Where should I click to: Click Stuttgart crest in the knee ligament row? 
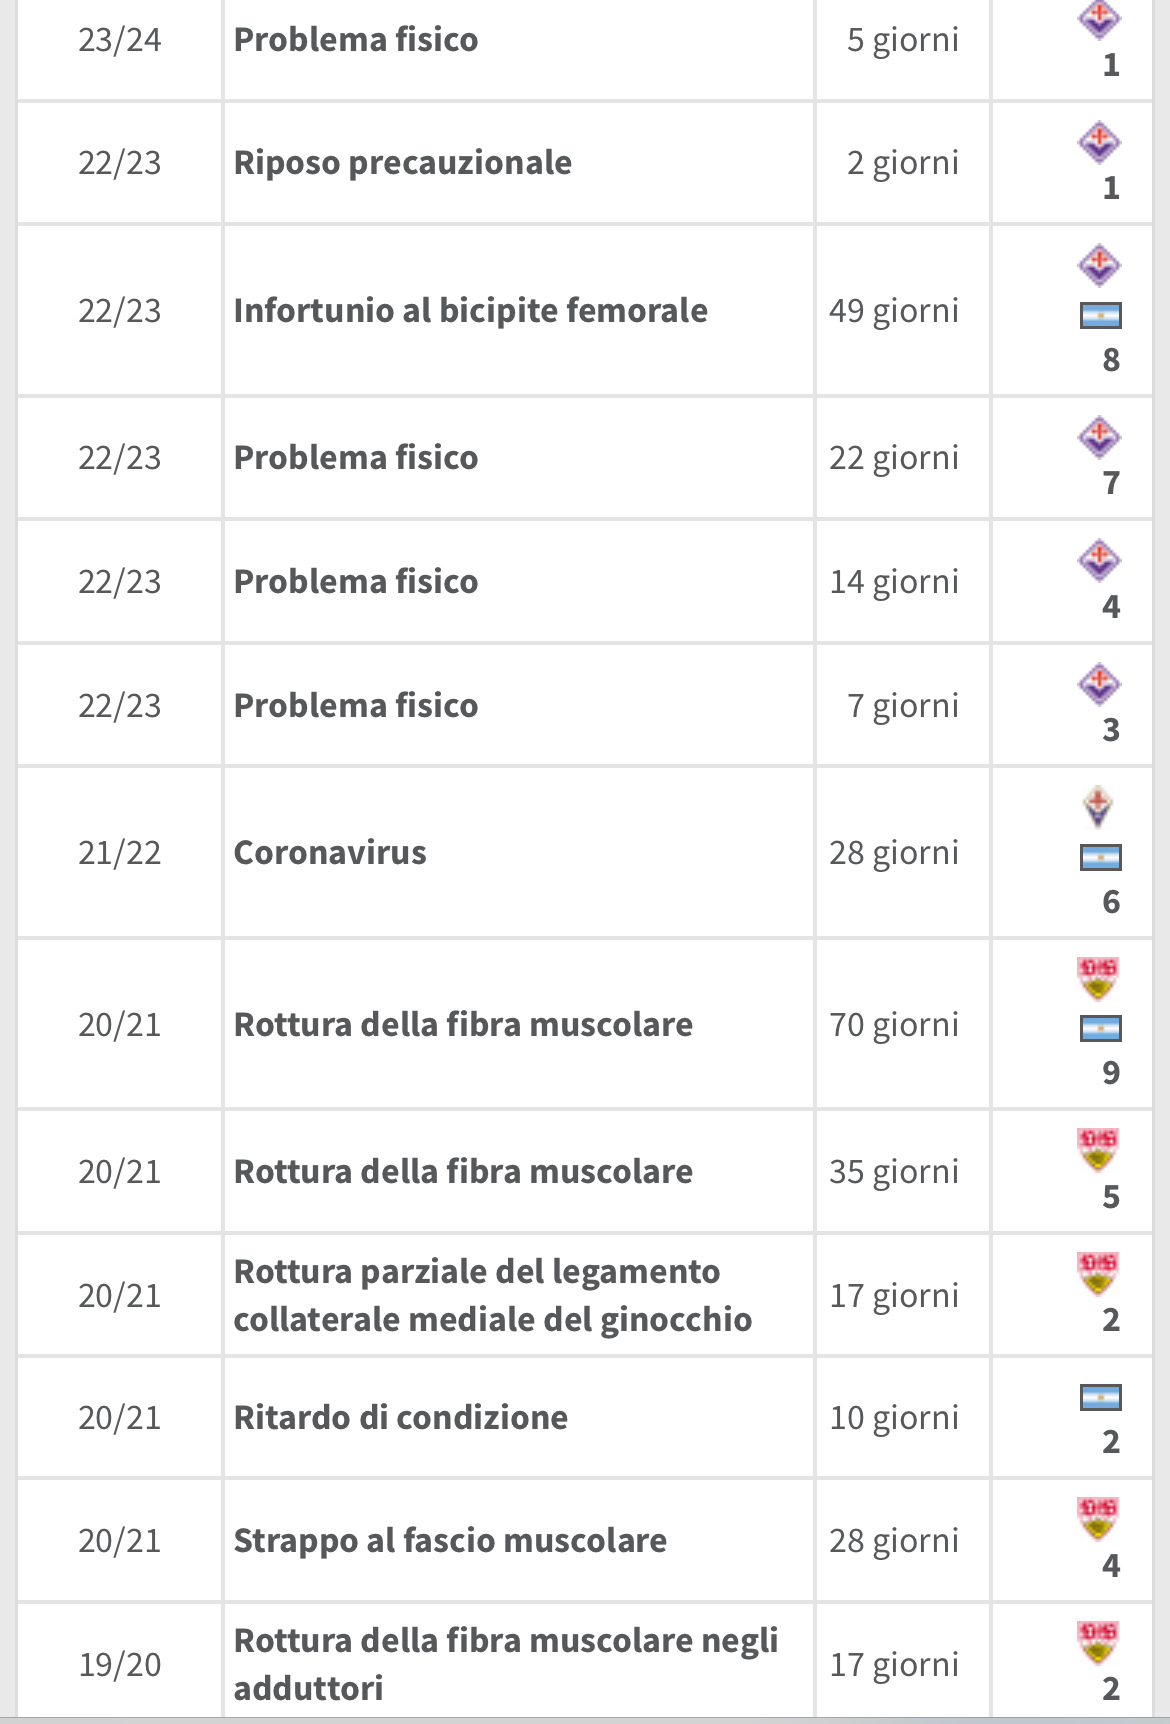coord(1098,1273)
